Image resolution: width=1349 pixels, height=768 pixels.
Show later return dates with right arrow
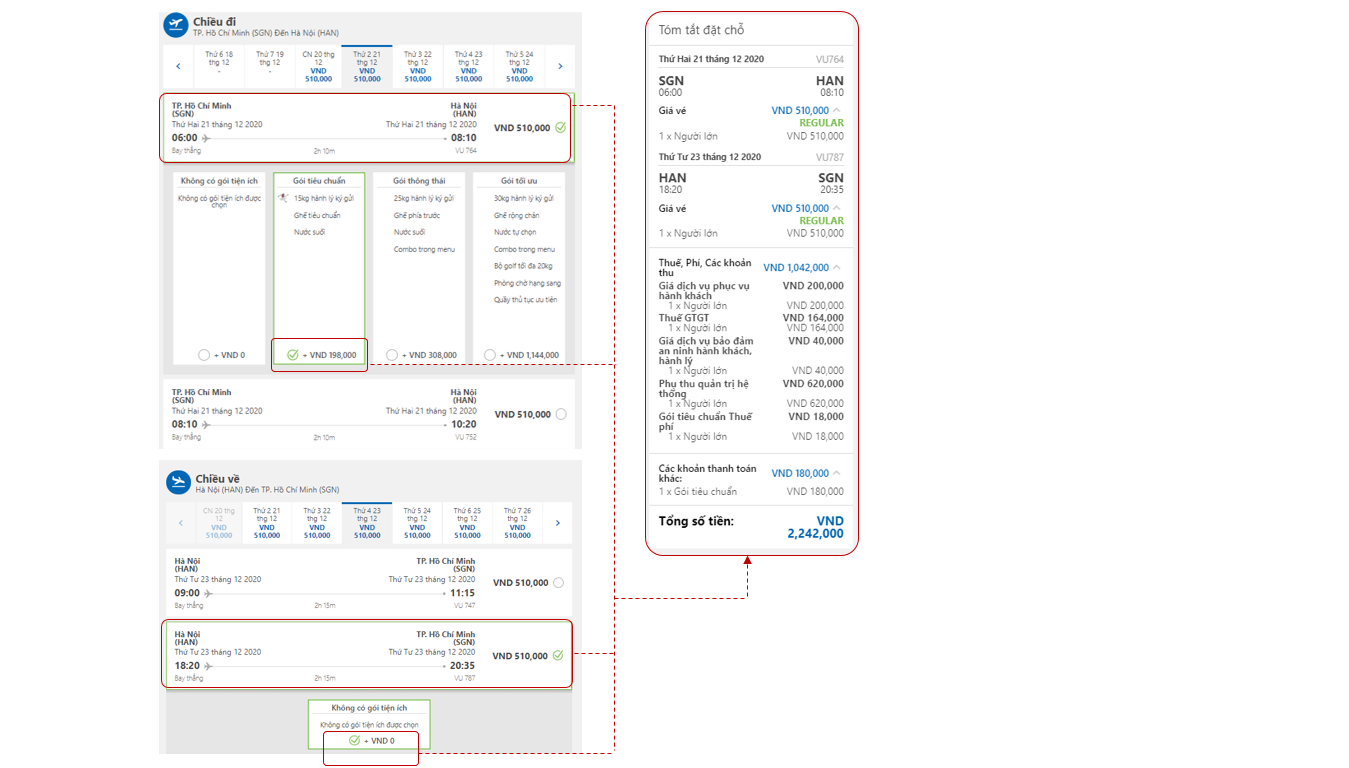coord(557,523)
